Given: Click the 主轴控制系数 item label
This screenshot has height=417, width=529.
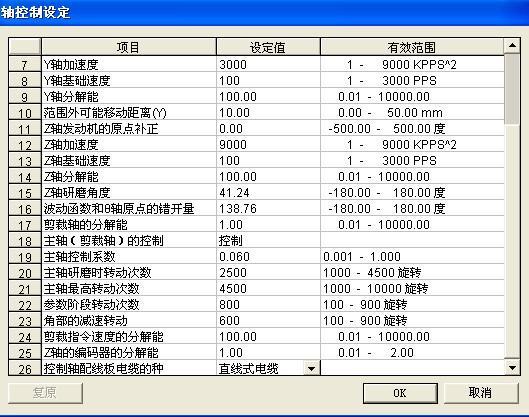Looking at the screenshot, I should (80, 257).
